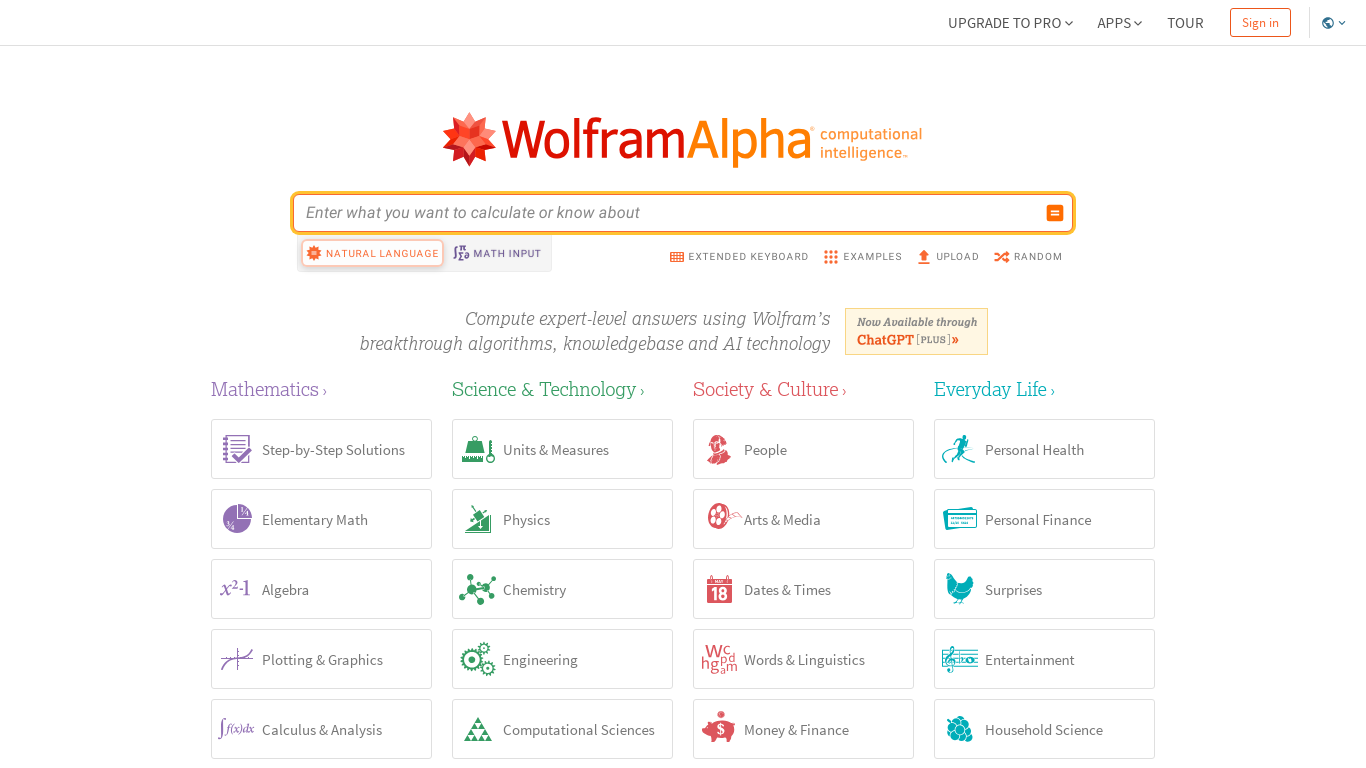Browse the Examples gallery
Viewport: 1366px width, 768px height.
[x=862, y=256]
